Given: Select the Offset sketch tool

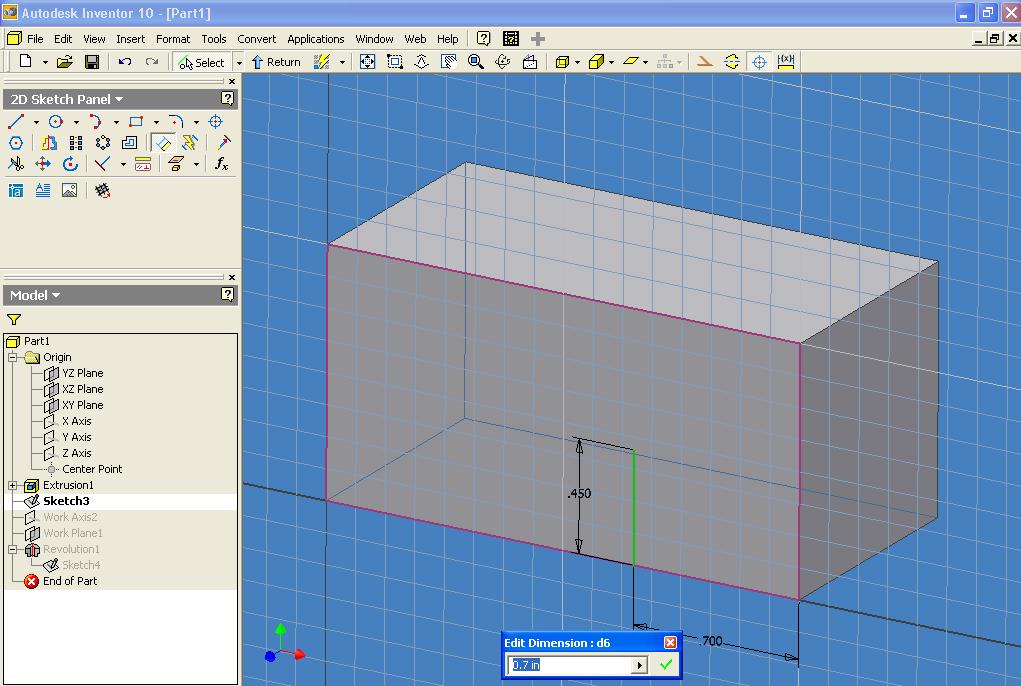Looking at the screenshot, I should pyautogui.click(x=130, y=143).
